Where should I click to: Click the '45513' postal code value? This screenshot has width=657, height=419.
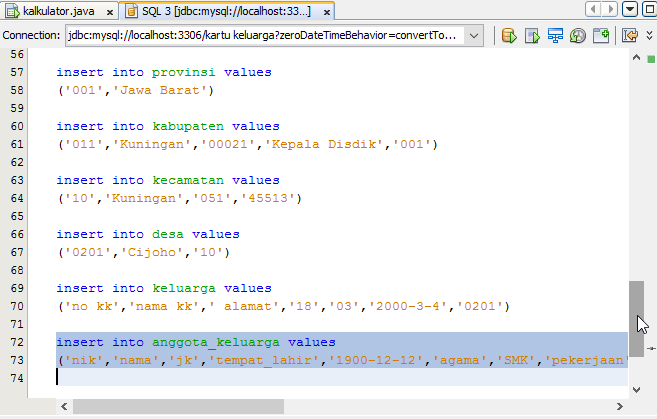(x=268, y=198)
